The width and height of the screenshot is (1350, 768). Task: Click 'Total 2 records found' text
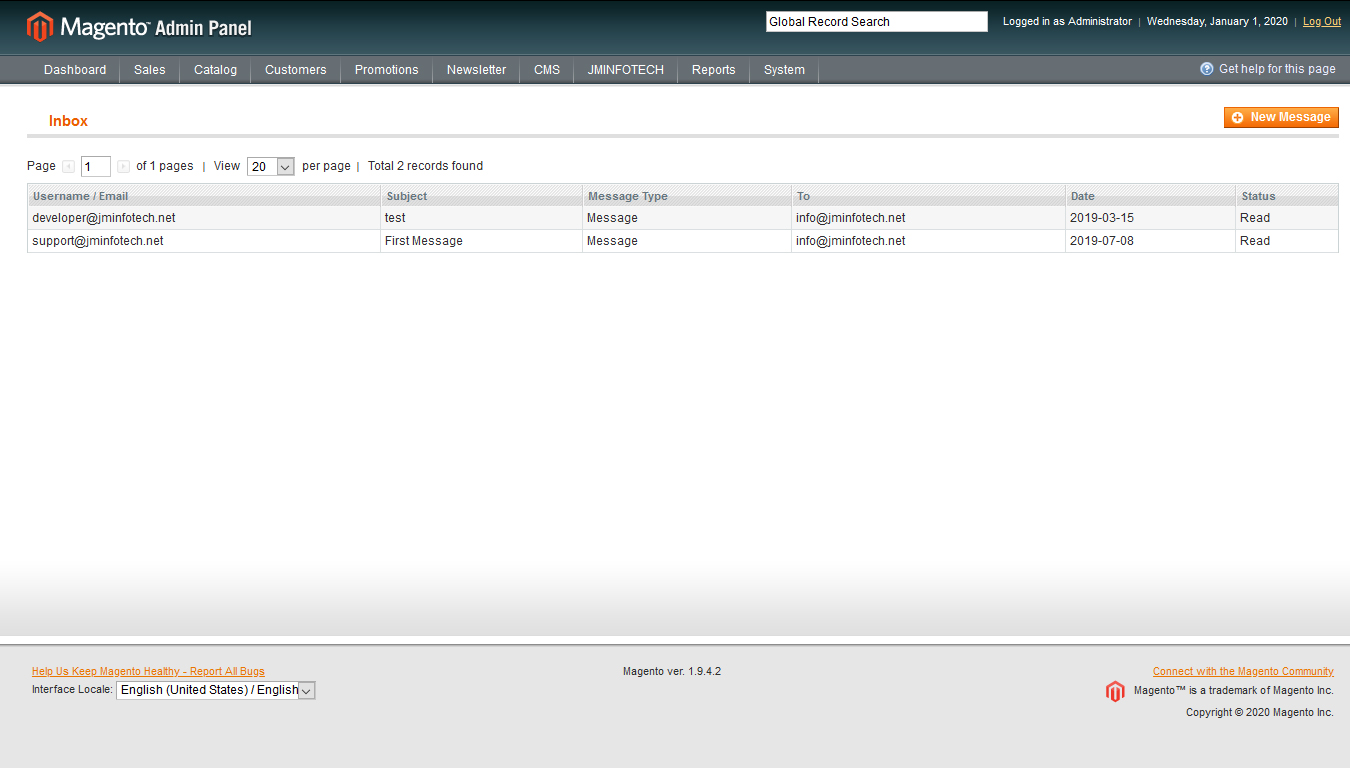[x=425, y=166]
